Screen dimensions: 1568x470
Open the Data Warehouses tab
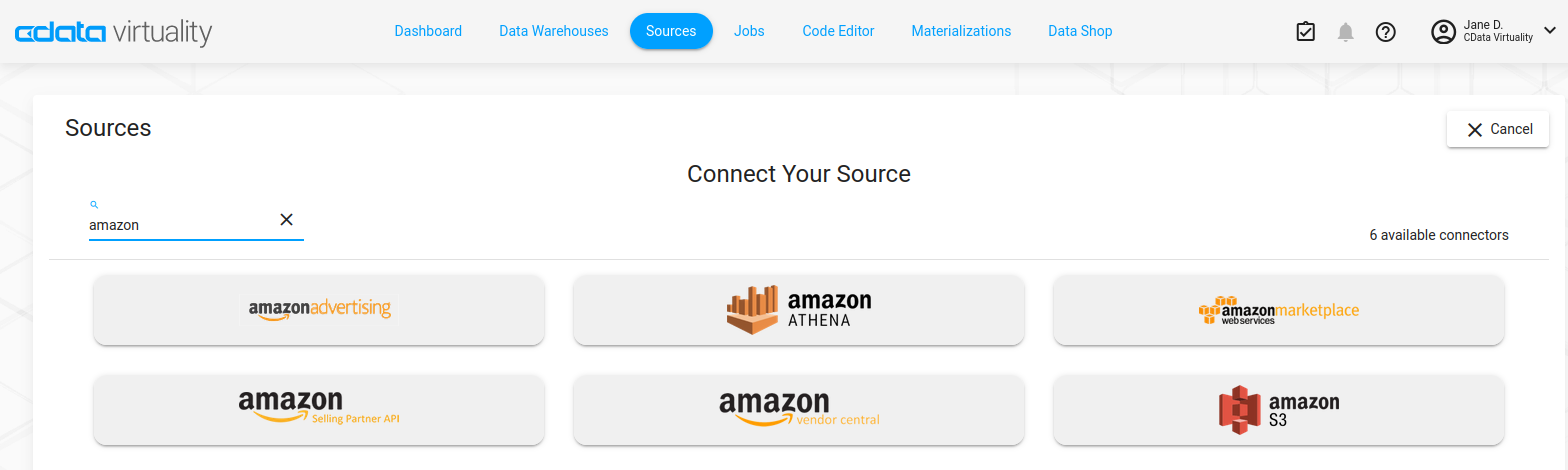point(554,31)
